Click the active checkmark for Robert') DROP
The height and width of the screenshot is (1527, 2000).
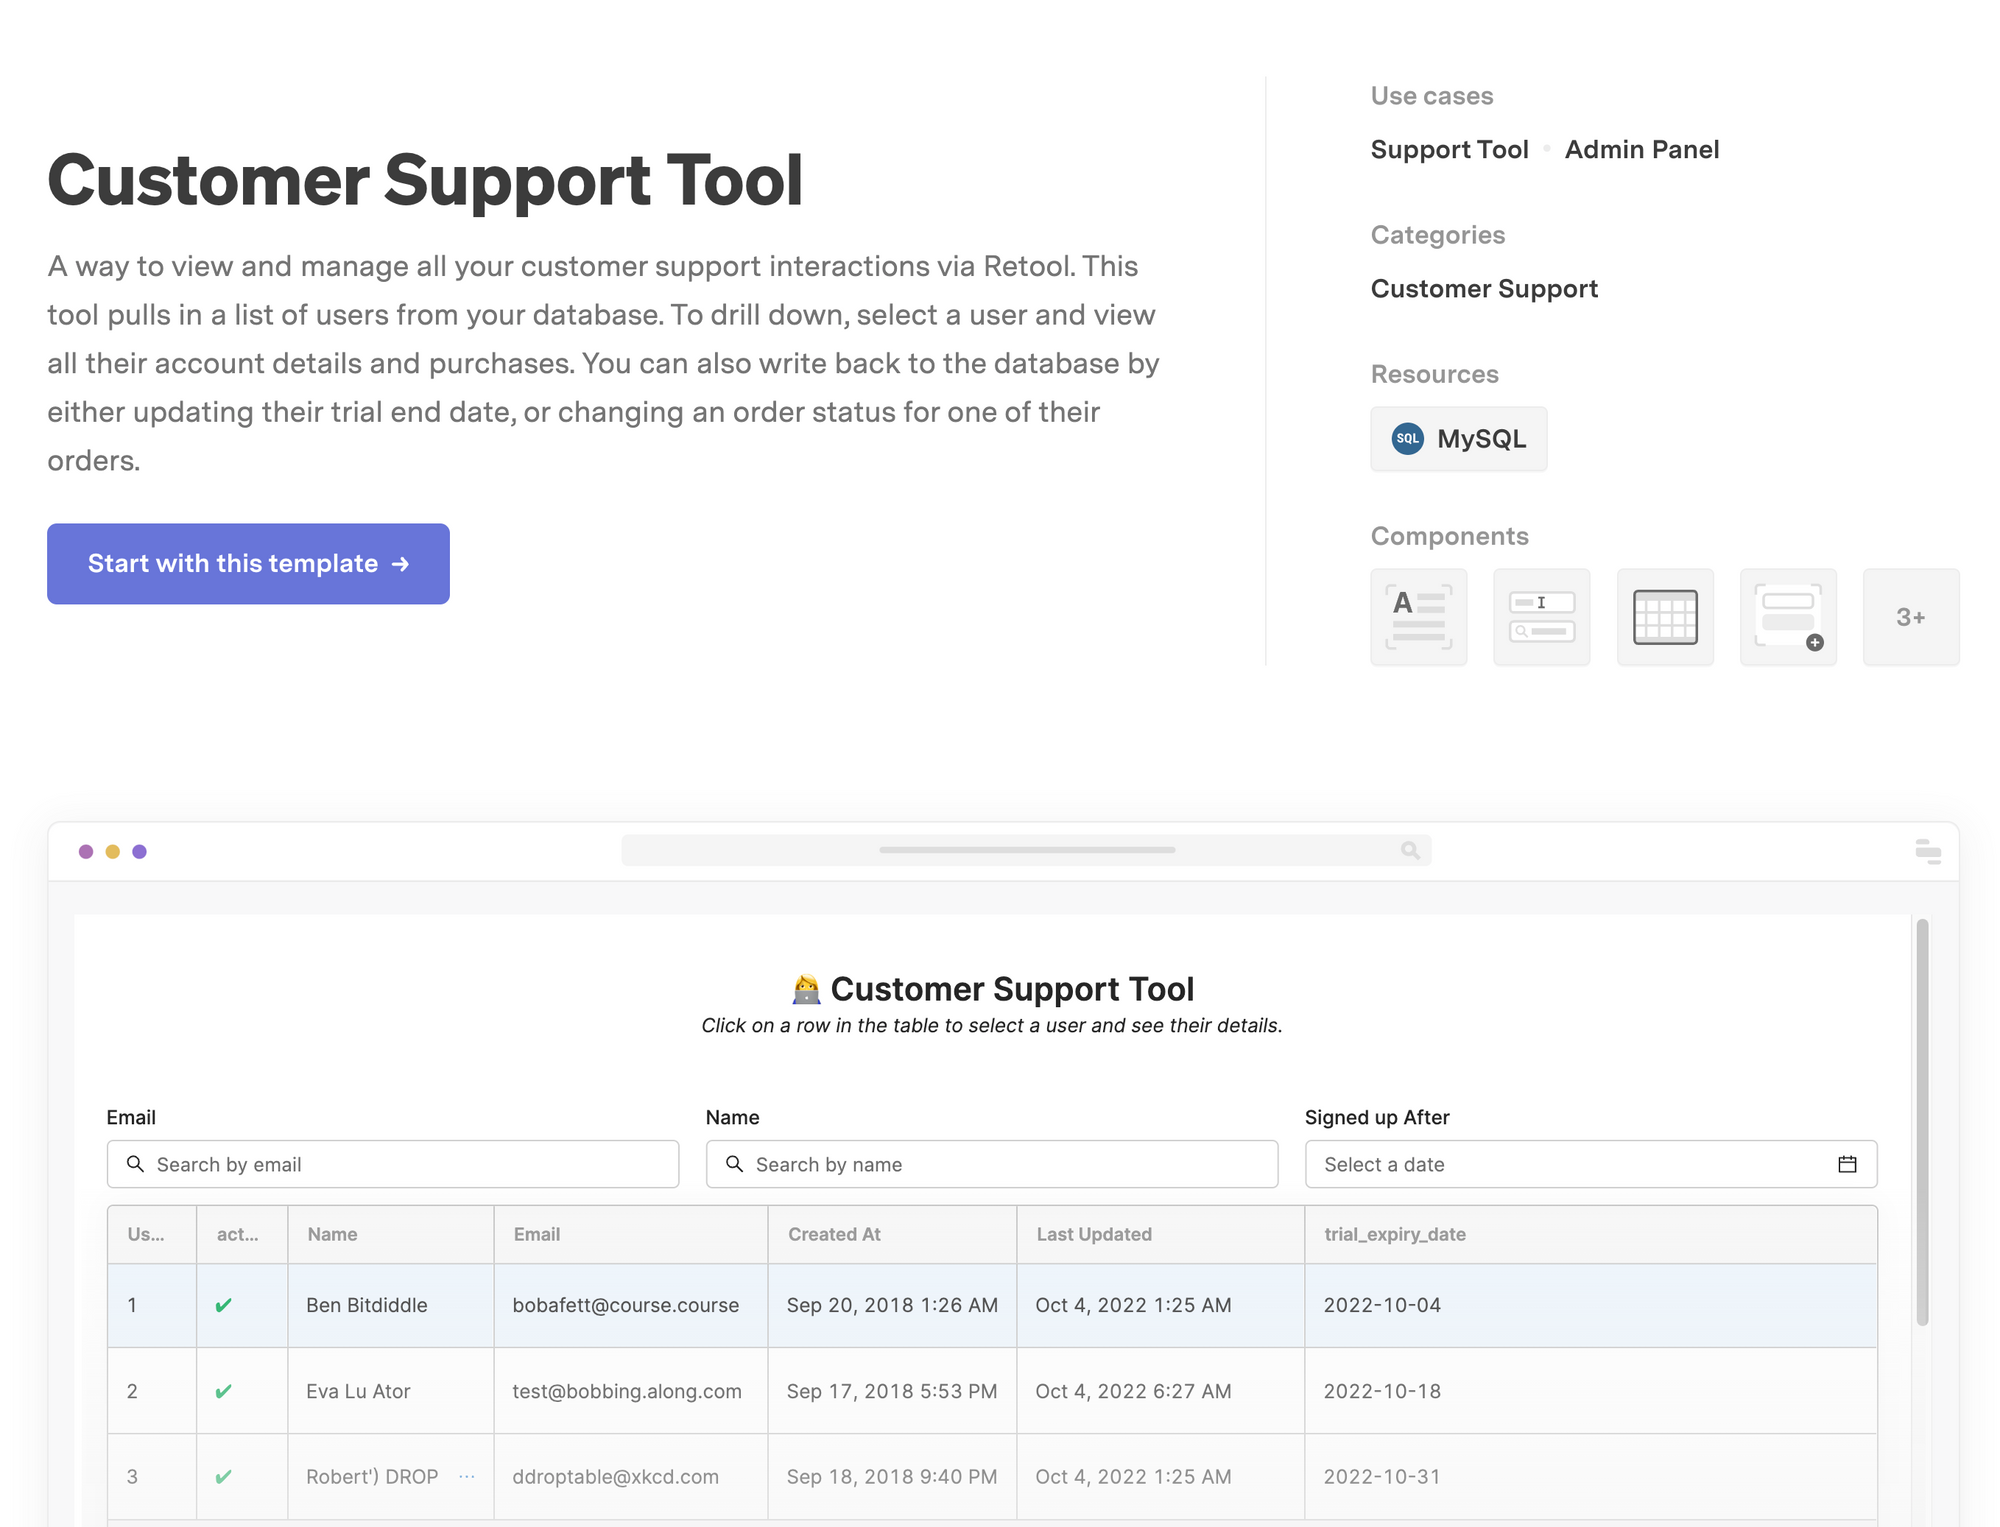pyautogui.click(x=224, y=1477)
